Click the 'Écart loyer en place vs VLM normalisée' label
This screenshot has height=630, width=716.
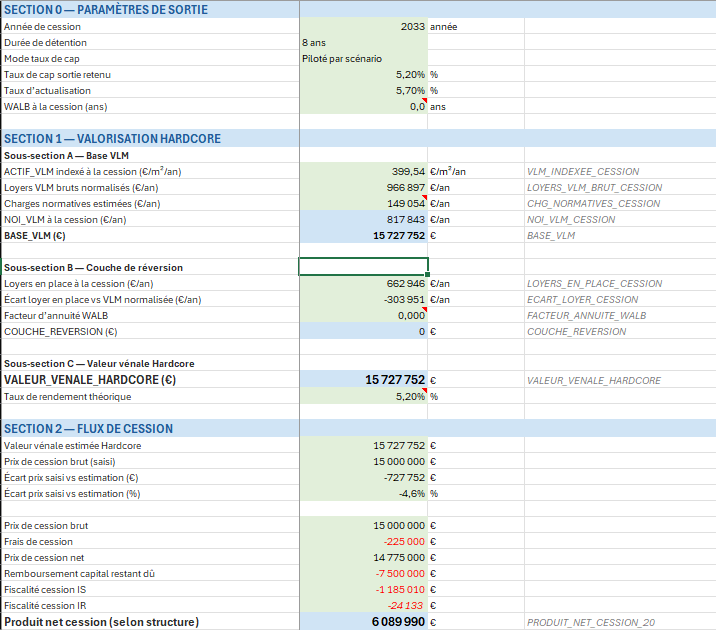click(x=103, y=299)
